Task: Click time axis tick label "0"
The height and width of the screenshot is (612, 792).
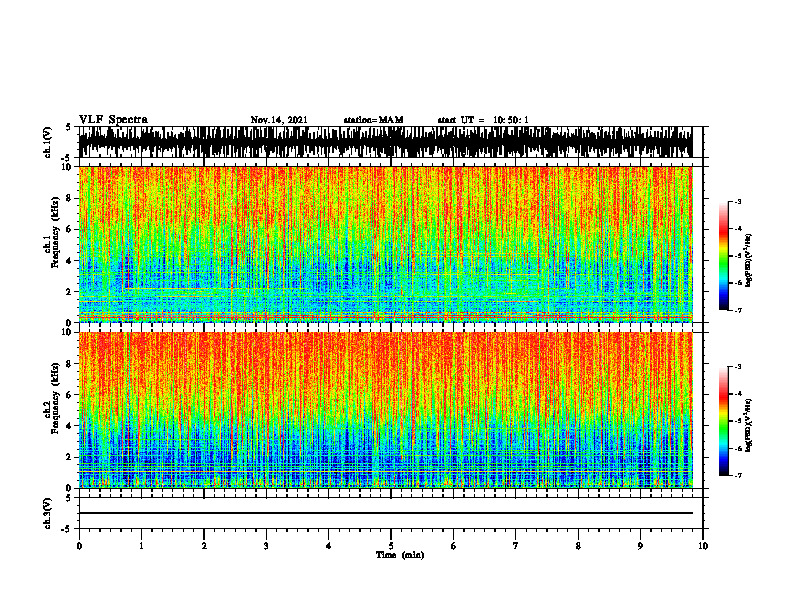Action: pos(79,546)
